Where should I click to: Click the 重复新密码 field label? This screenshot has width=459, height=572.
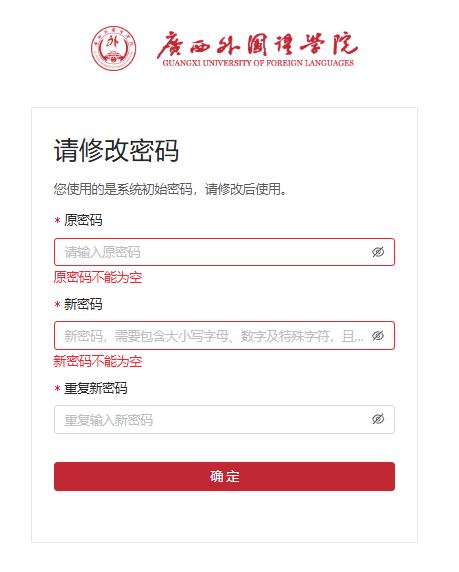click(96, 388)
